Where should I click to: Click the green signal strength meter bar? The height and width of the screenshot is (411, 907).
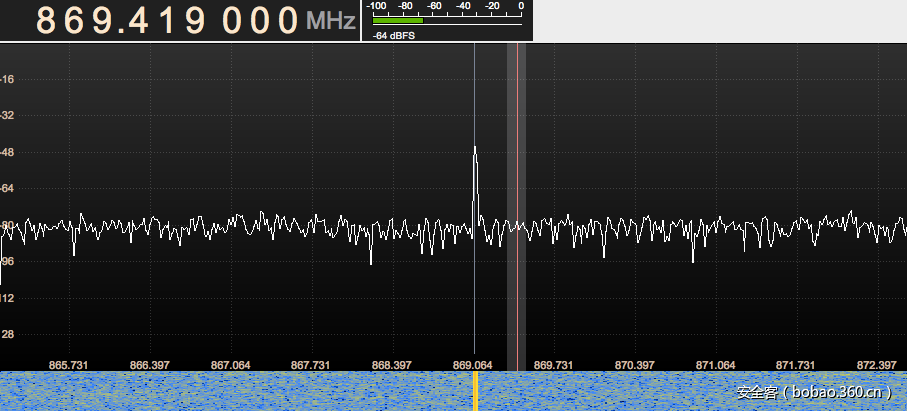tap(397, 20)
